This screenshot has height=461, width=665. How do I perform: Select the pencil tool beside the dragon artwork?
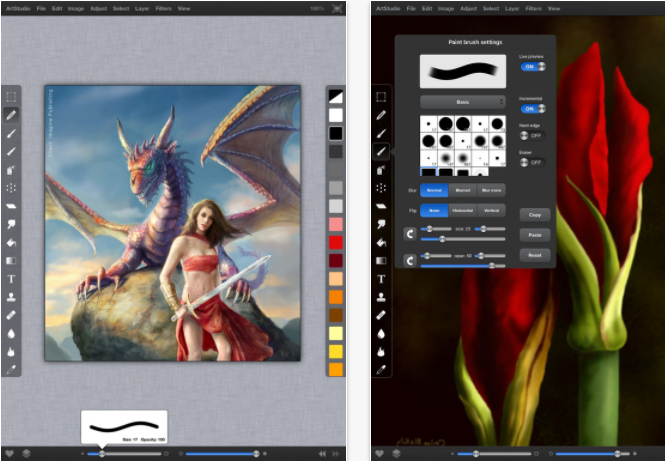tap(11, 116)
